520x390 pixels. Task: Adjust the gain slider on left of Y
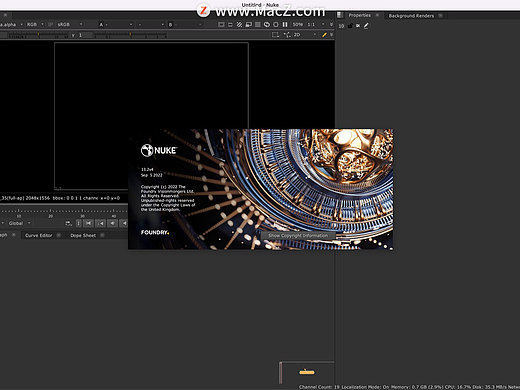click(x=37, y=35)
